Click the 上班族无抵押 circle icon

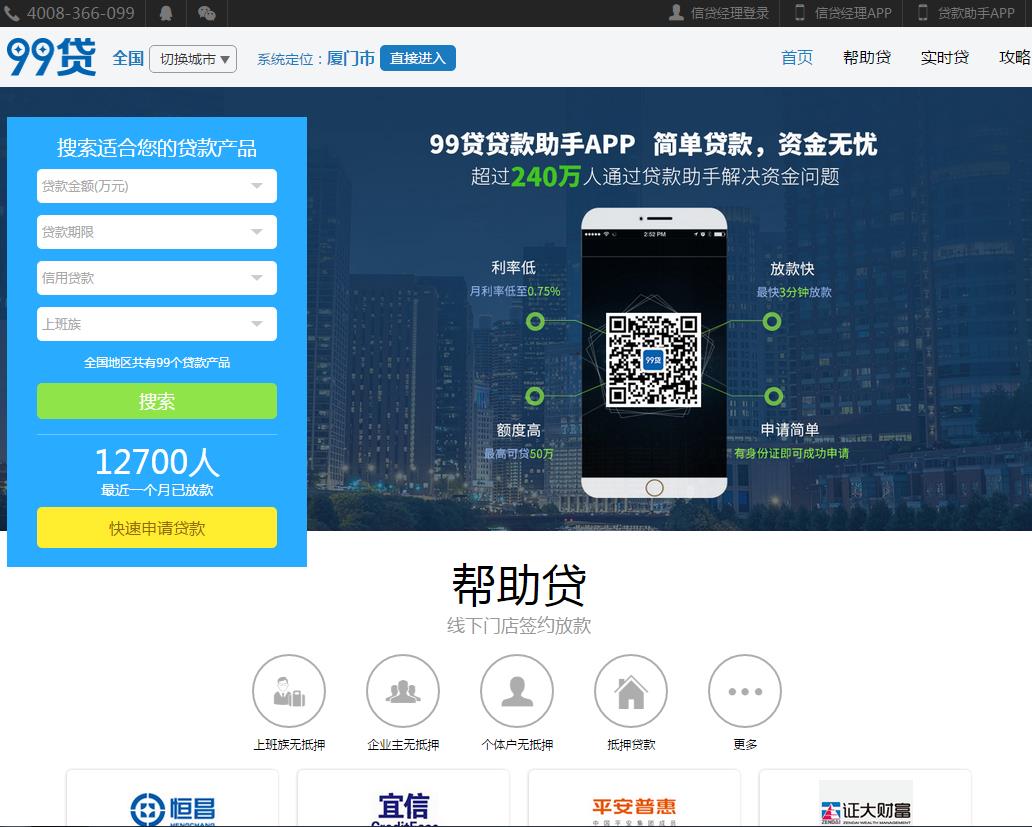point(289,691)
